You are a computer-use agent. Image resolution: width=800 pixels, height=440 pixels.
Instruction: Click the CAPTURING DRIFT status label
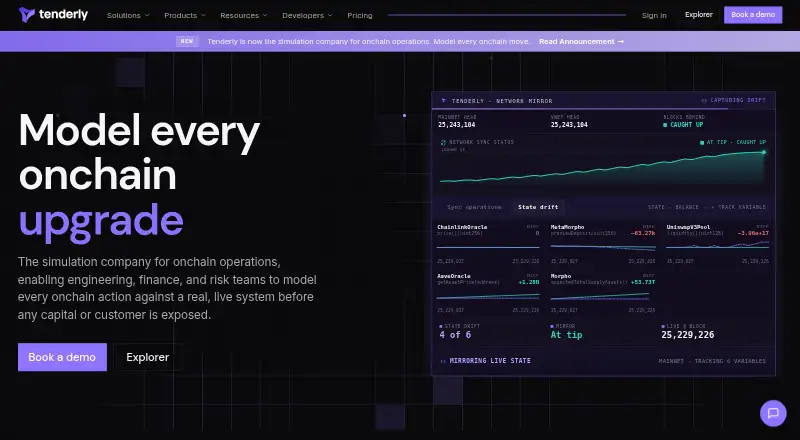pyautogui.click(x=733, y=101)
